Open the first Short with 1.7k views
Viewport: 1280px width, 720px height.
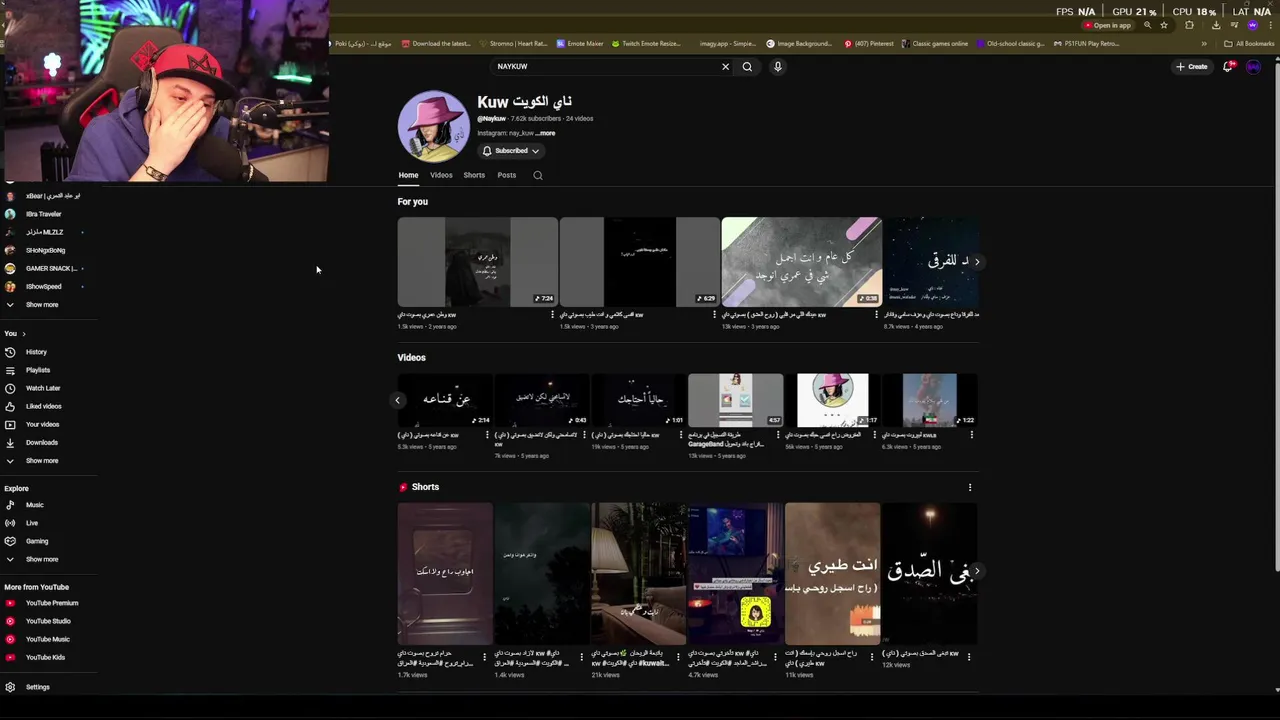click(x=445, y=574)
